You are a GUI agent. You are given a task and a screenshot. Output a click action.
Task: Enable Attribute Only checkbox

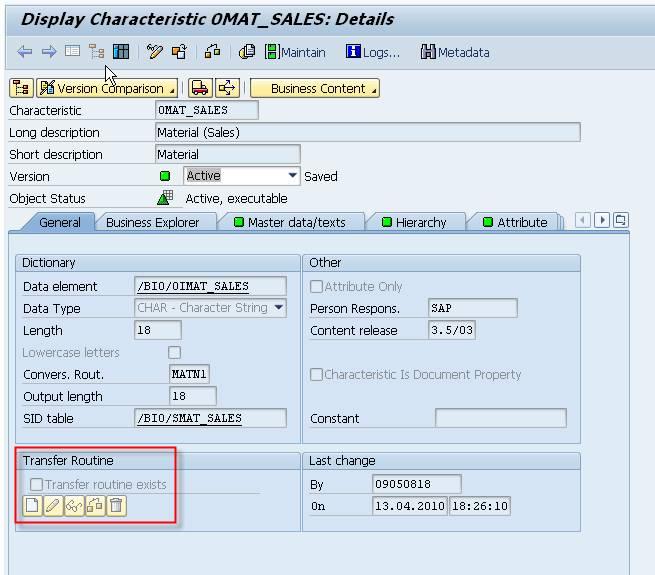317,287
